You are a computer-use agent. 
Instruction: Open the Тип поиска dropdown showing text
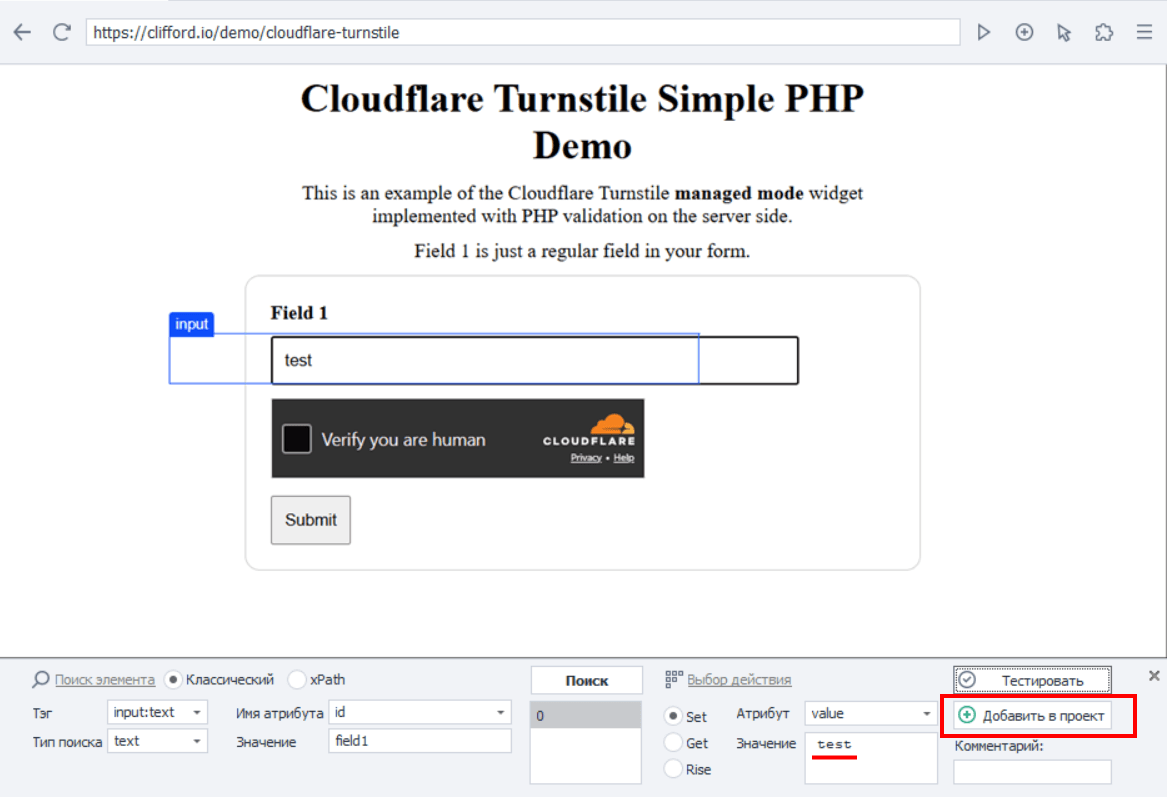[x=157, y=741]
